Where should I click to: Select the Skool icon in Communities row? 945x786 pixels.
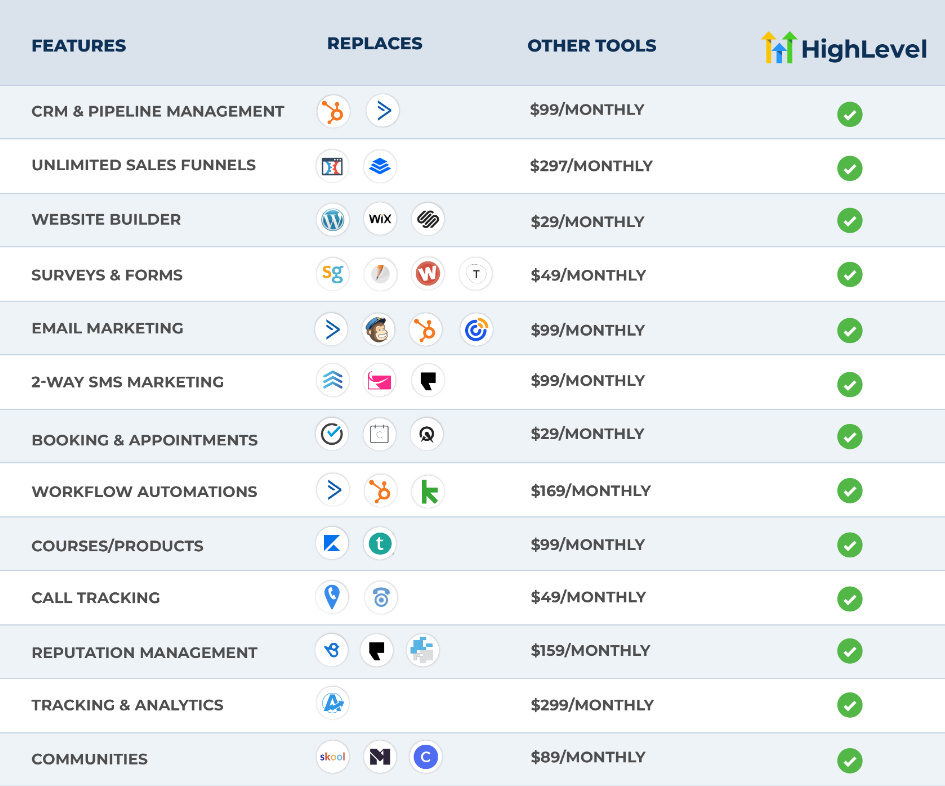331,757
